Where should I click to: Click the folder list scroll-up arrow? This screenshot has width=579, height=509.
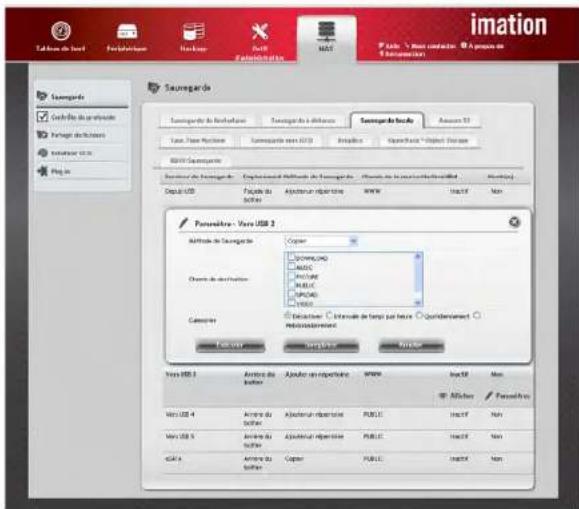point(418,256)
